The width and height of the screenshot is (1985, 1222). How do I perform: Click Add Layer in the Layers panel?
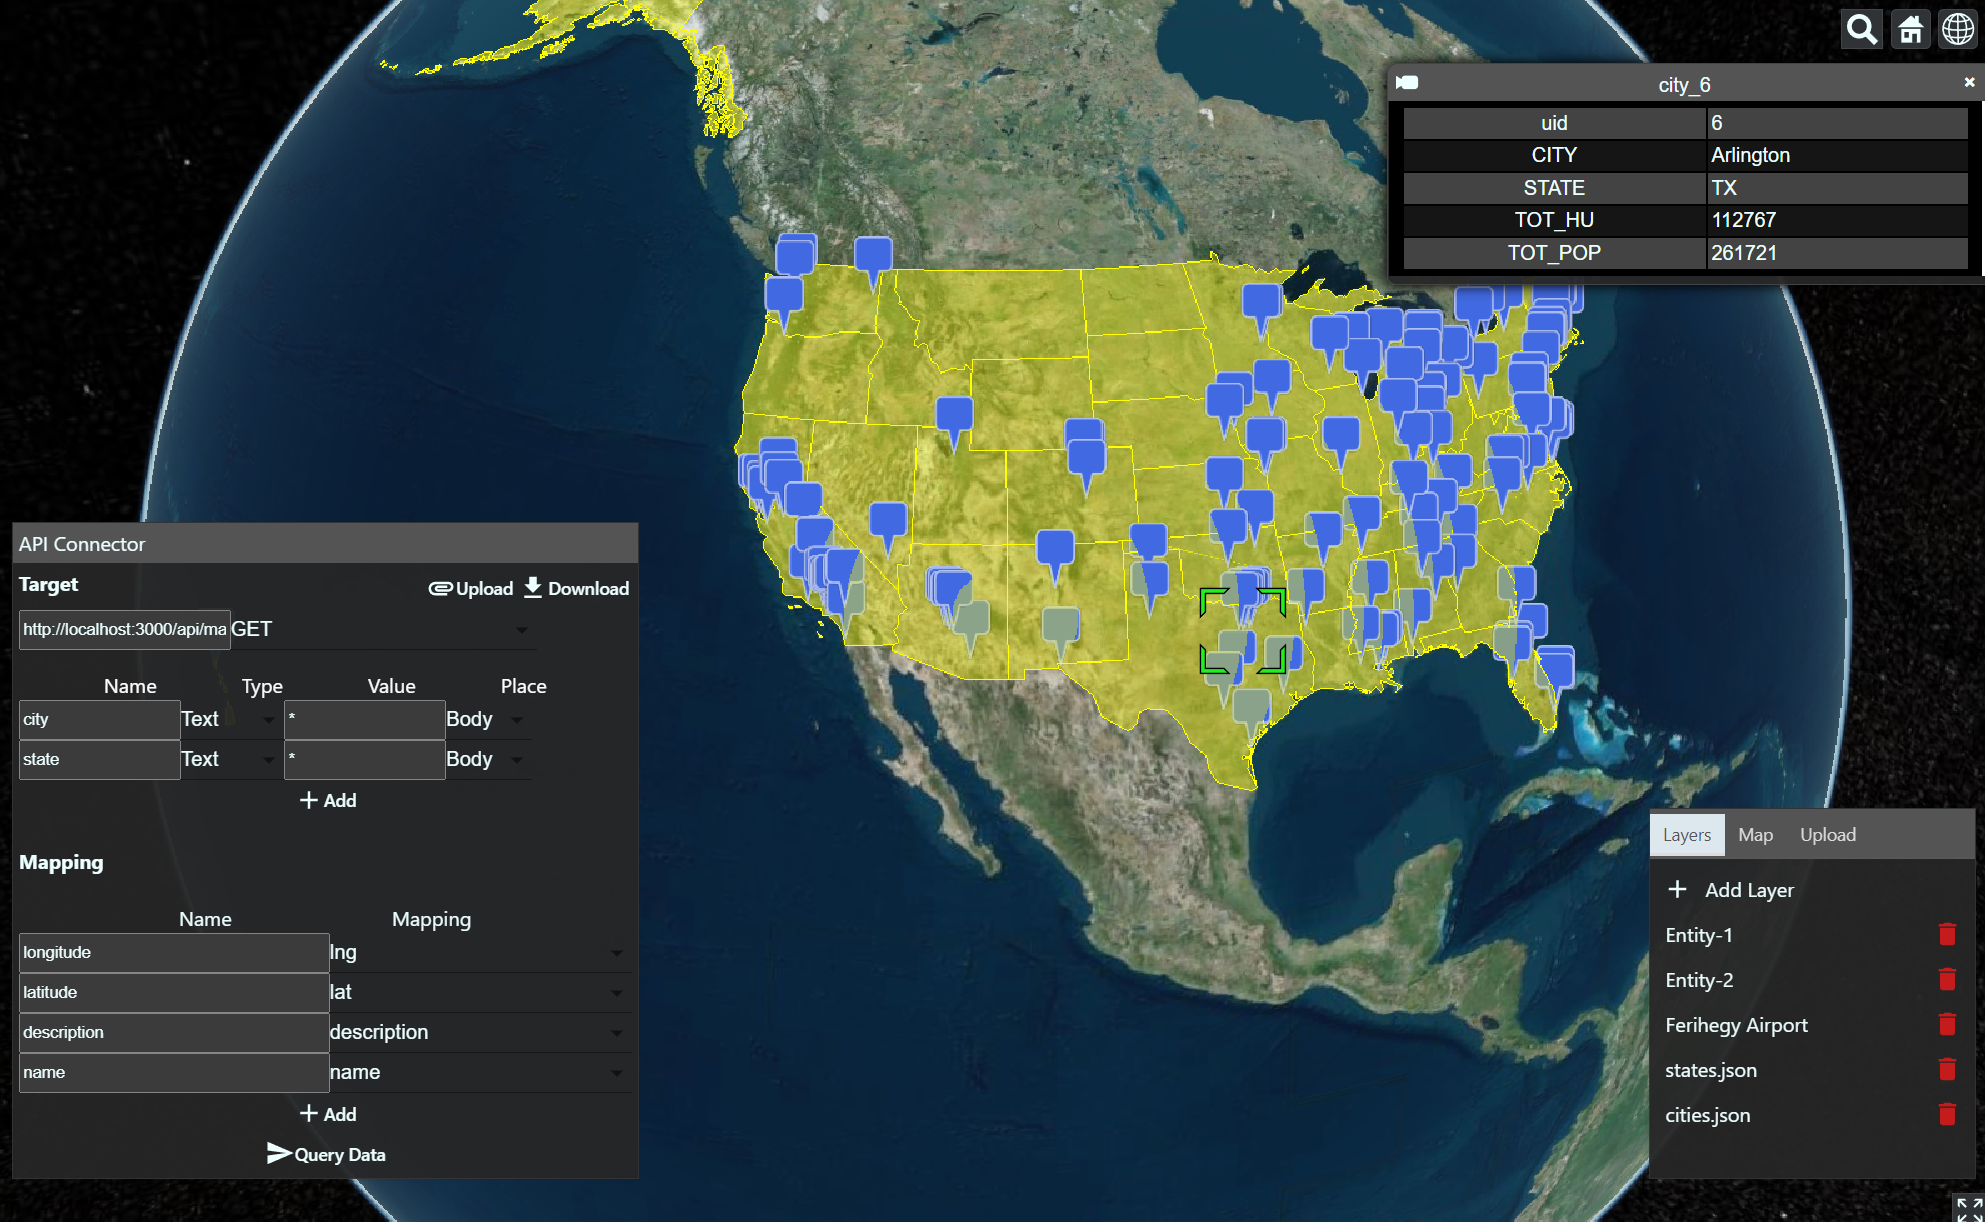click(1731, 890)
